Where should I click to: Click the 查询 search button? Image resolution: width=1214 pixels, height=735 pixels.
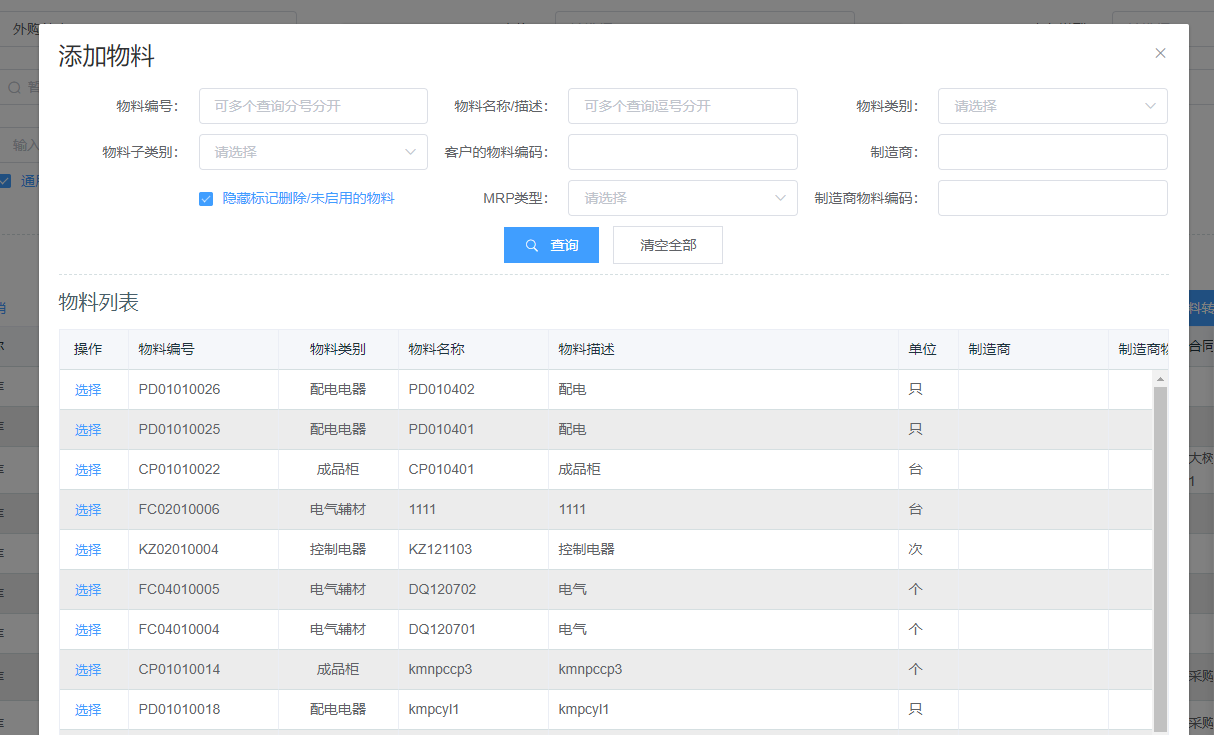click(x=551, y=245)
